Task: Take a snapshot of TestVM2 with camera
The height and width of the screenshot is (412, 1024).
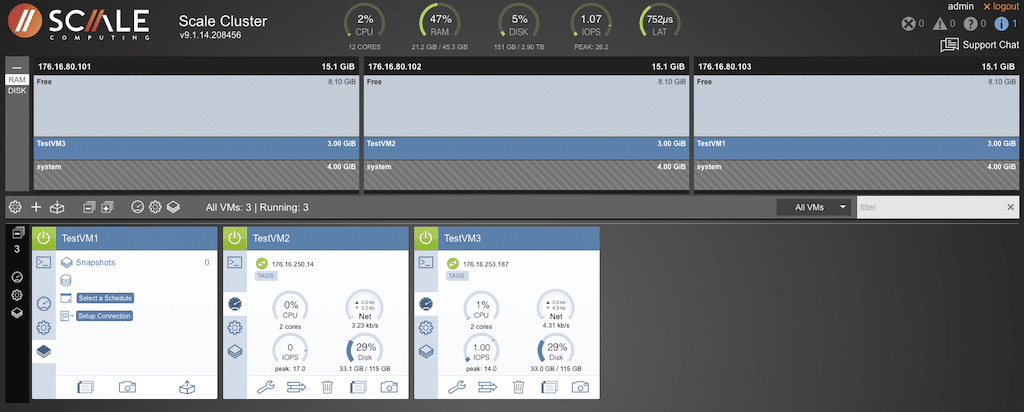Action: pyautogui.click(x=389, y=387)
